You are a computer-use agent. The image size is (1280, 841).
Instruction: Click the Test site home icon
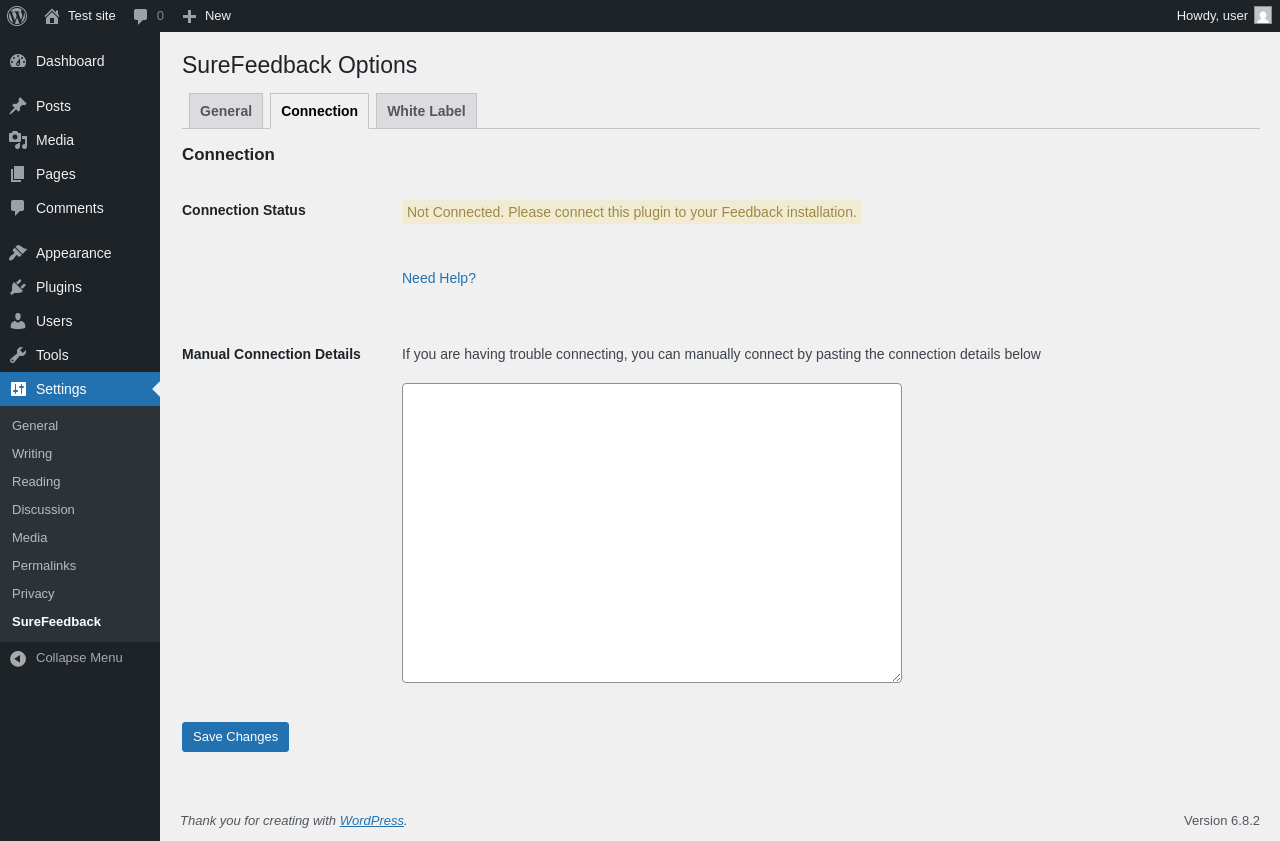52,16
